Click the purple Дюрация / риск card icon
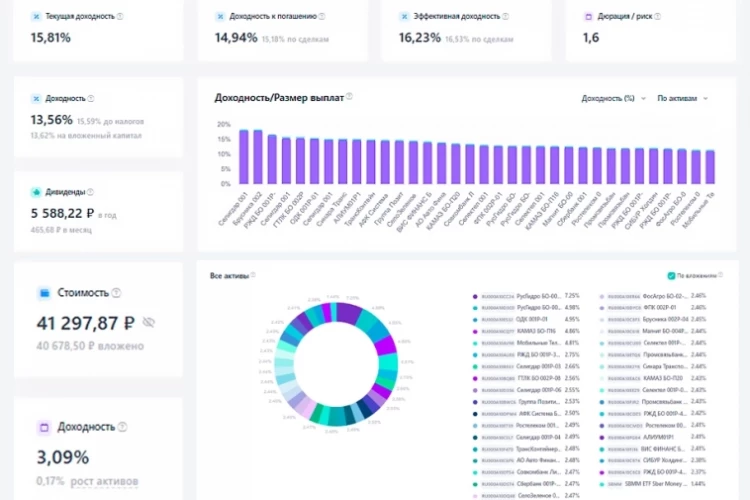Viewport: 750px width, 500px height. [x=588, y=16]
